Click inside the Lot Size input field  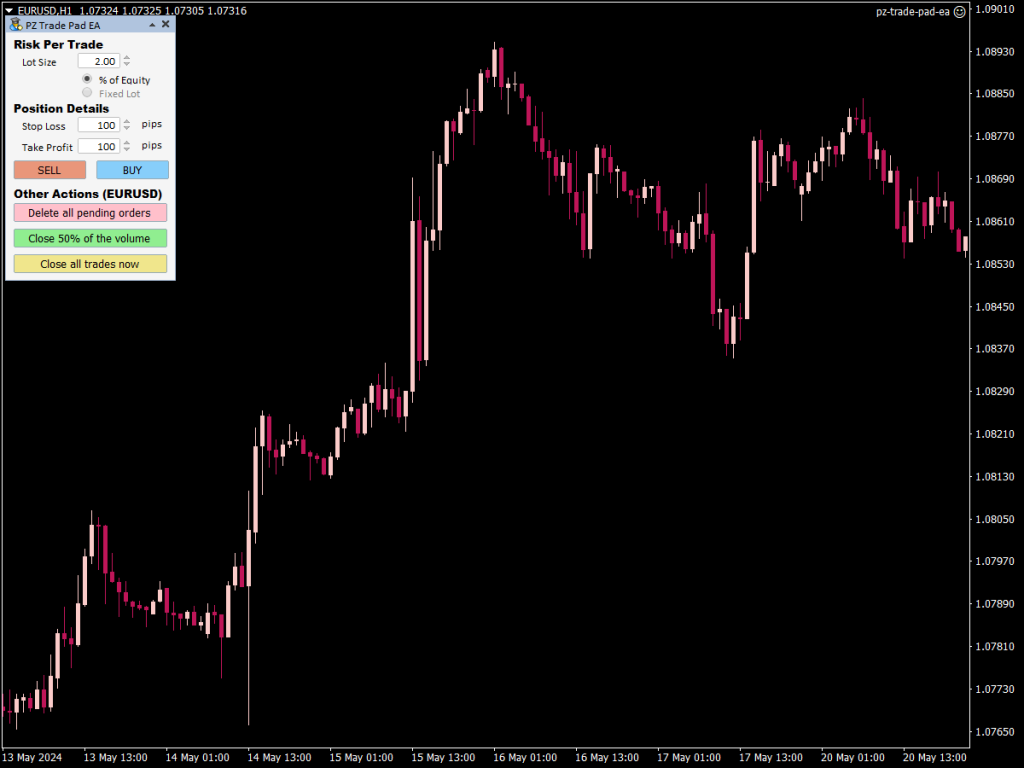98,61
